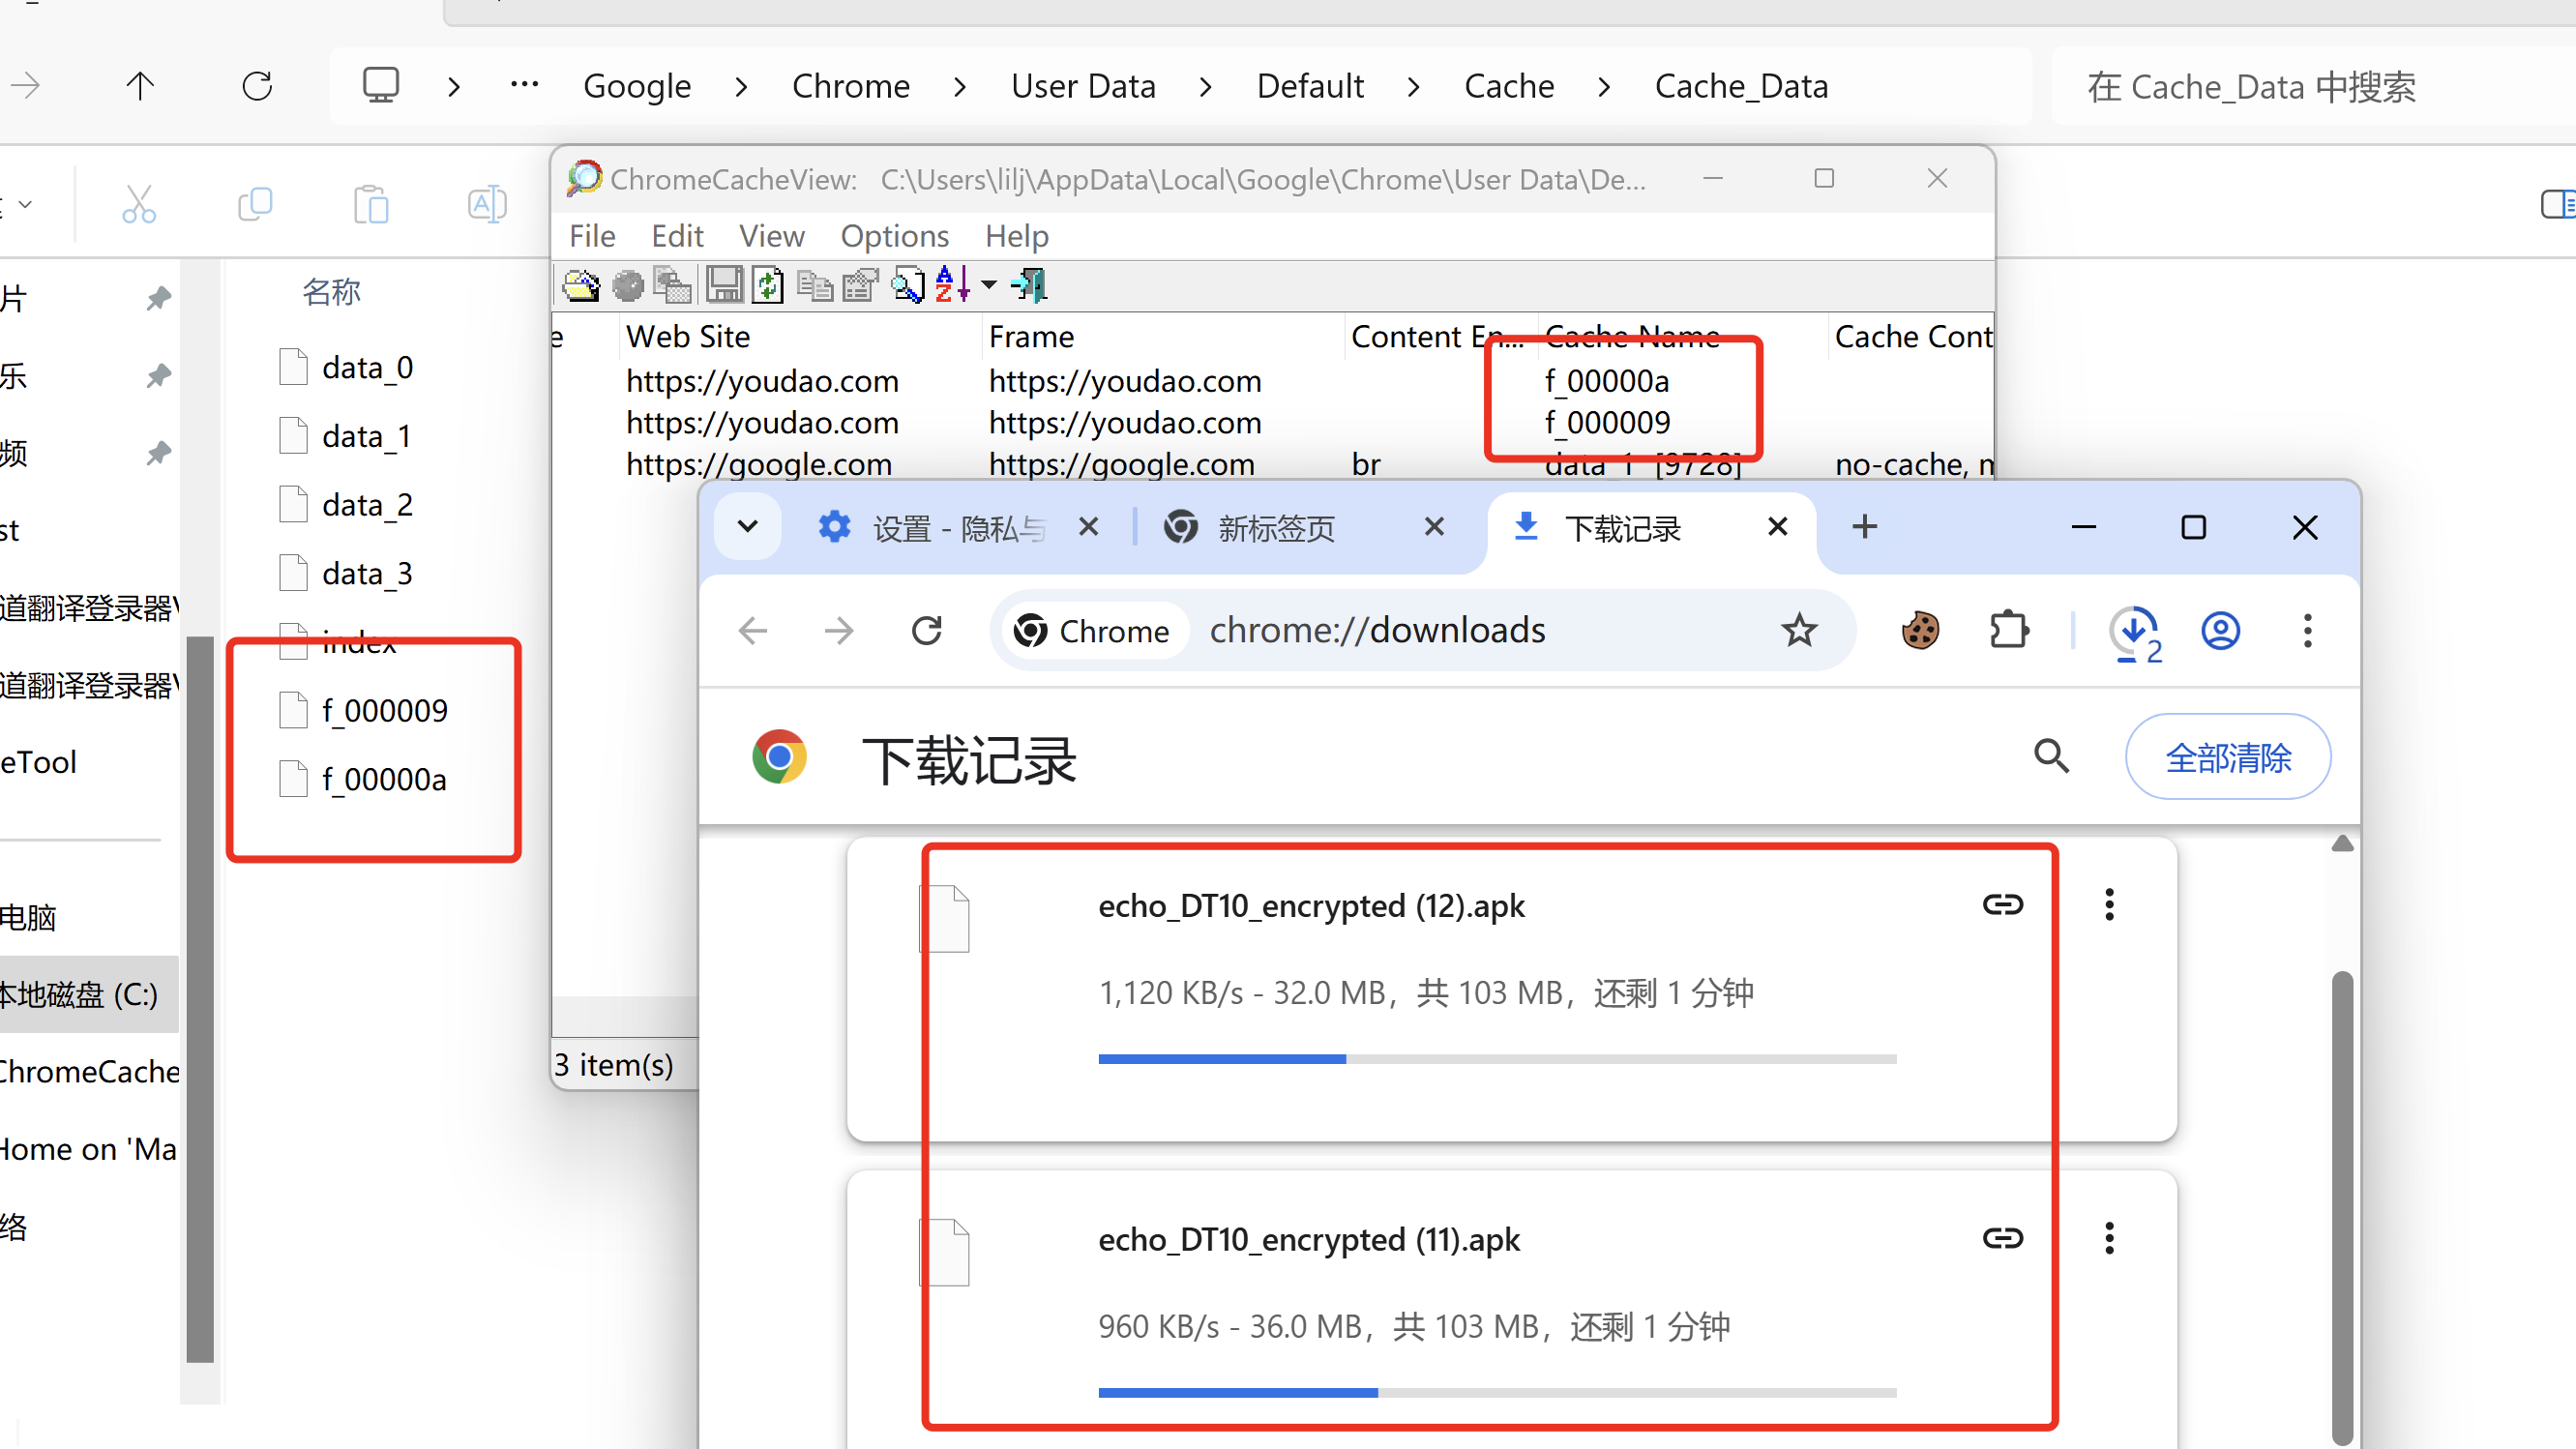Click the floppy disk save icon in ChromeCacheView

coord(724,285)
